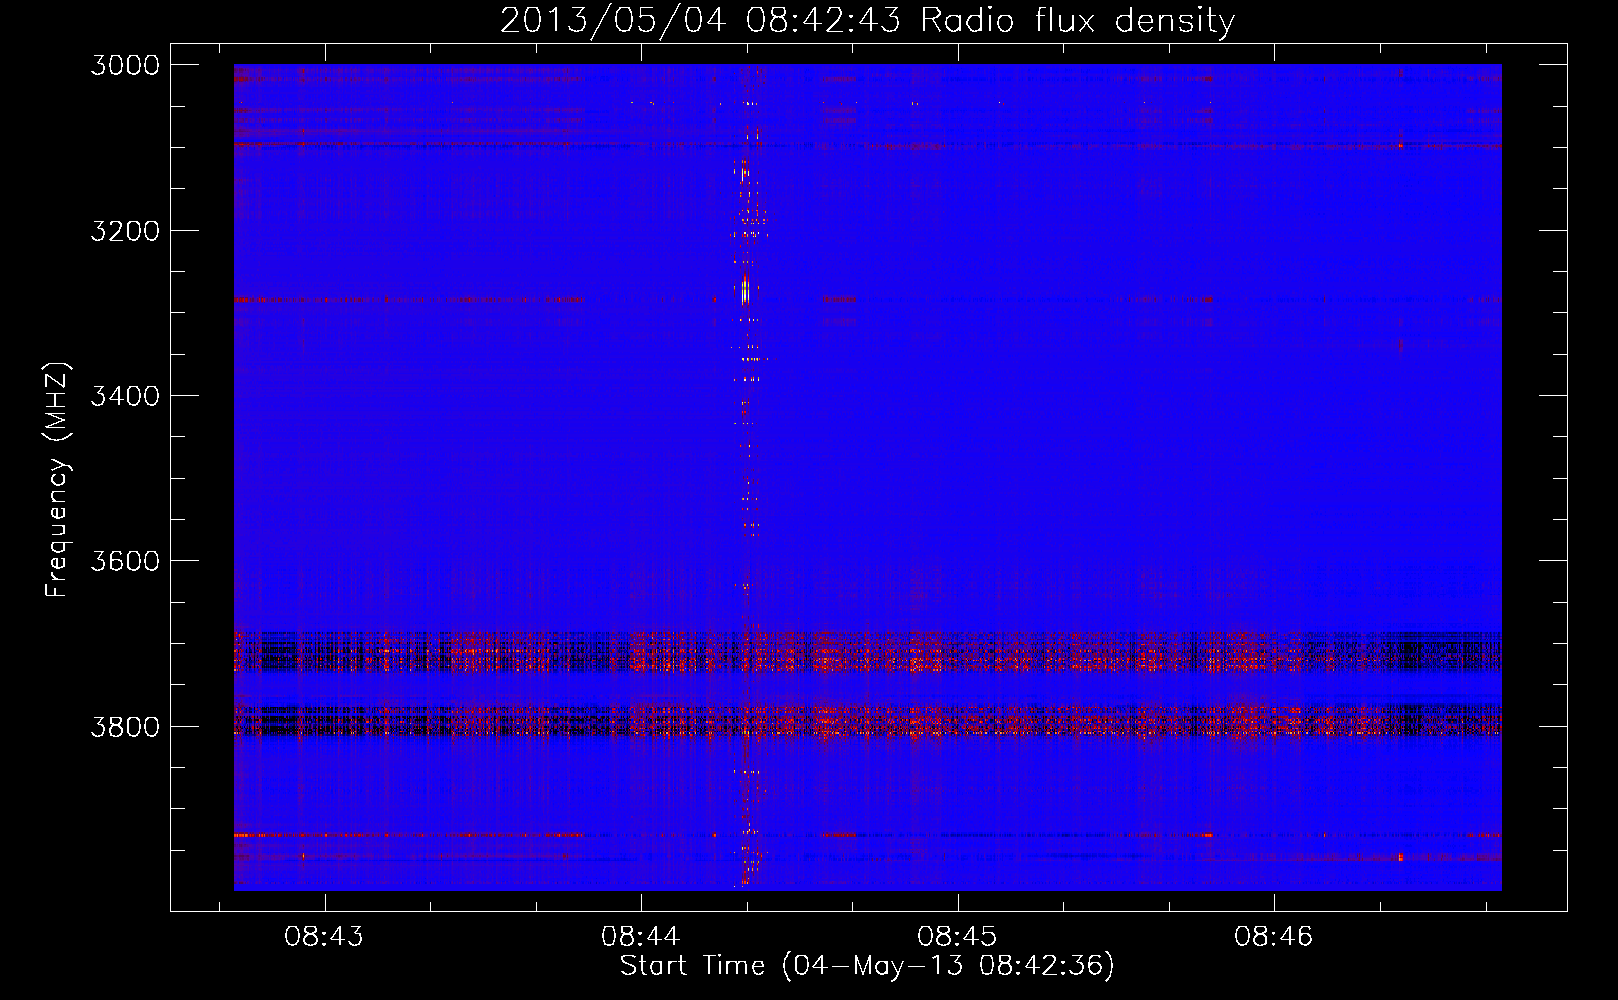Click the 08:46 time axis label
The width and height of the screenshot is (1618, 1000).
coord(1273,937)
